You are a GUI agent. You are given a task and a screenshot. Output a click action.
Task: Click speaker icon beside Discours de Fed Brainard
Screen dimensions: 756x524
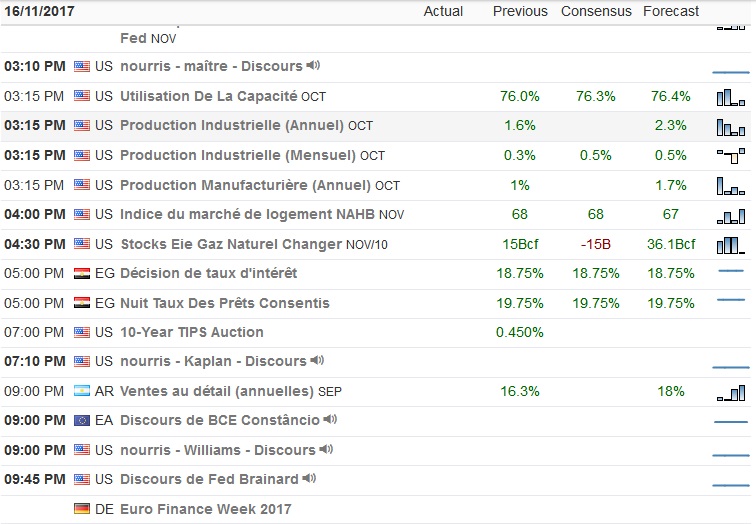click(311, 479)
